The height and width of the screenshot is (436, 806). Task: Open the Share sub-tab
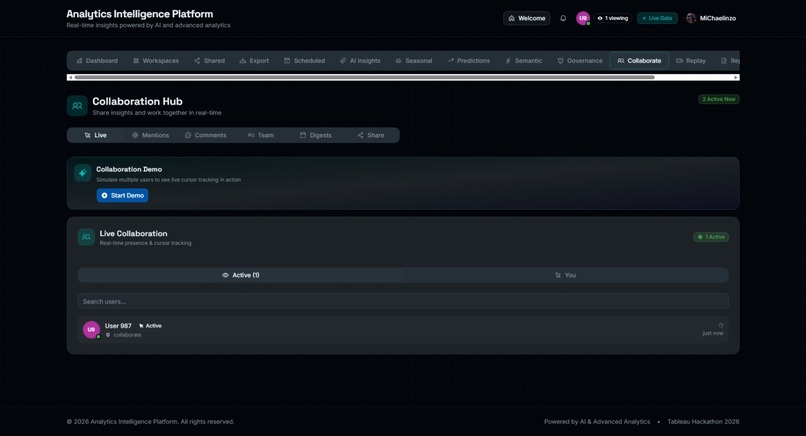tap(371, 135)
